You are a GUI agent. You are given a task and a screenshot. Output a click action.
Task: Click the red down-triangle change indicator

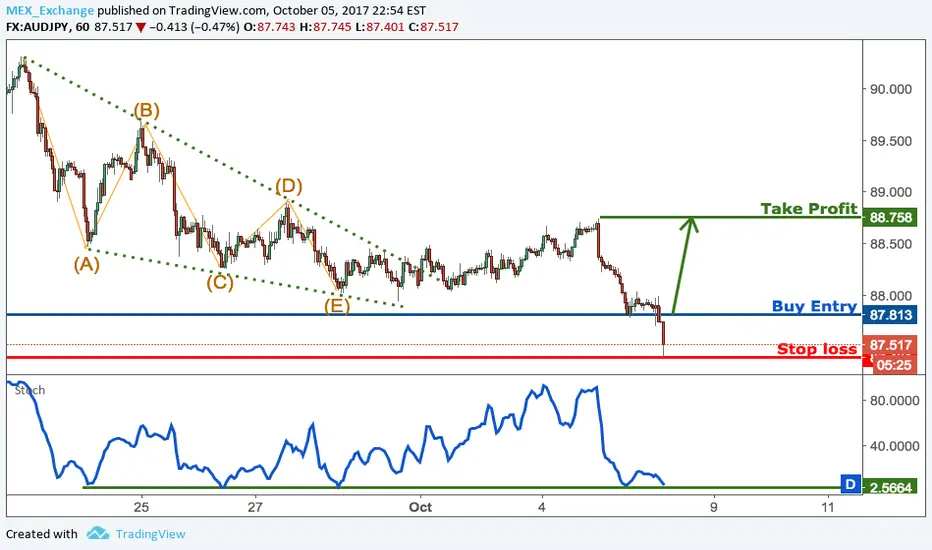click(141, 27)
